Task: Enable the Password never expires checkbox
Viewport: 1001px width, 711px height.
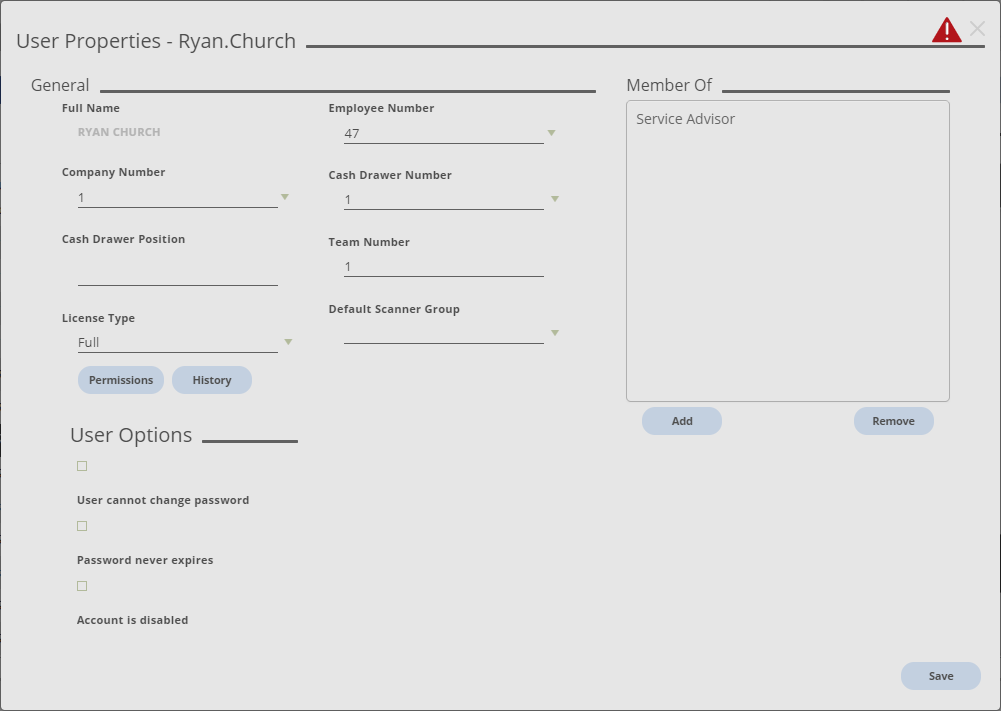Action: (x=82, y=526)
